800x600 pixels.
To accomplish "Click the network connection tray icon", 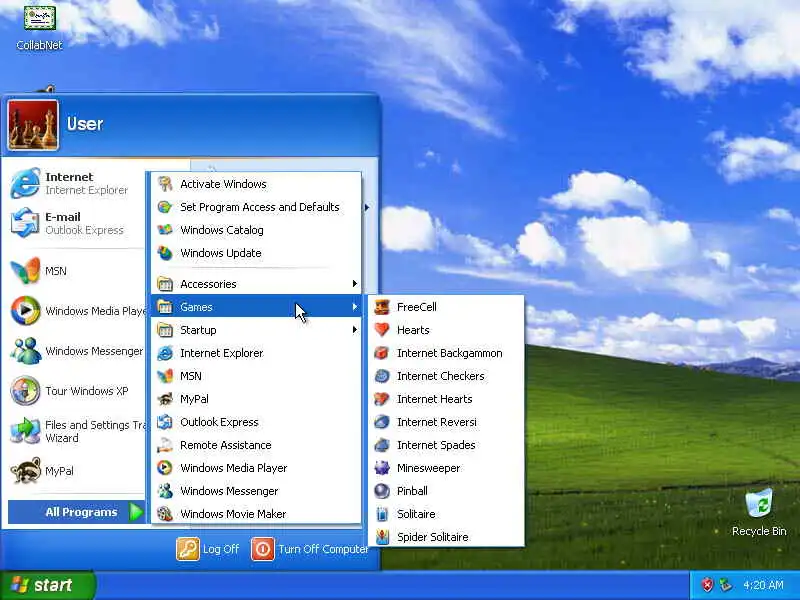I will point(725,585).
